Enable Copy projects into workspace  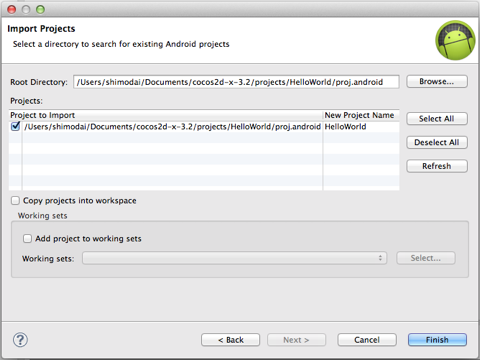pyautogui.click(x=15, y=200)
